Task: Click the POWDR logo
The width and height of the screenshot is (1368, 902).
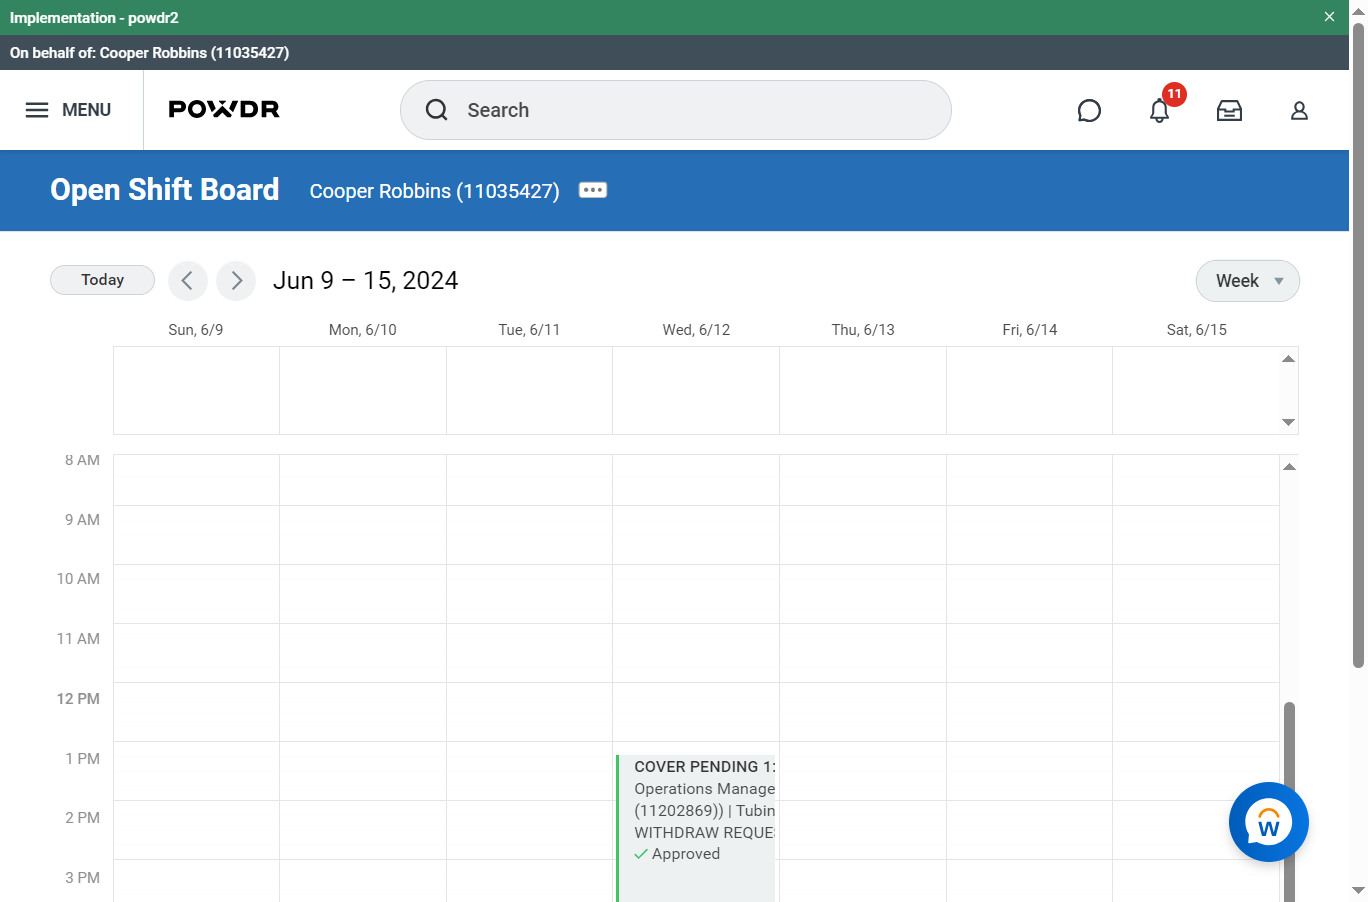Action: pyautogui.click(x=224, y=109)
